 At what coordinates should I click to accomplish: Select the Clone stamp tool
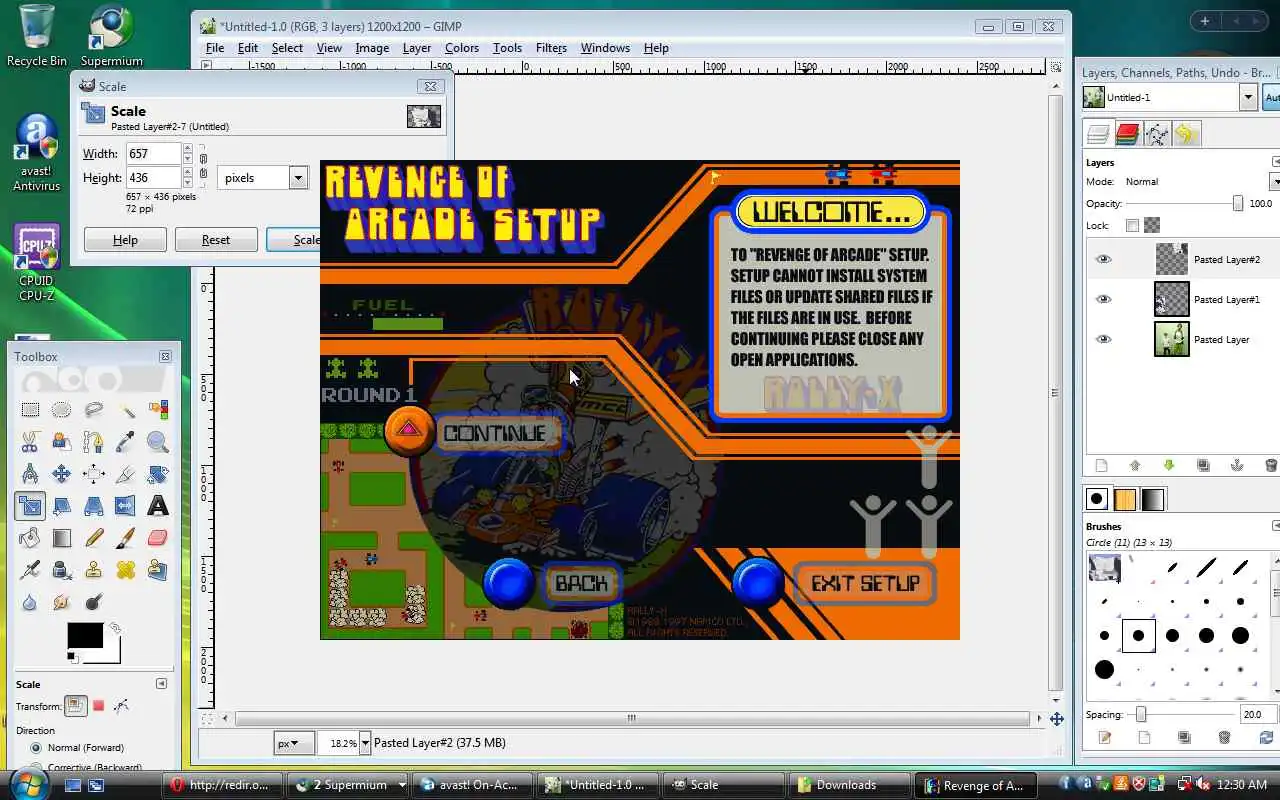pos(94,570)
